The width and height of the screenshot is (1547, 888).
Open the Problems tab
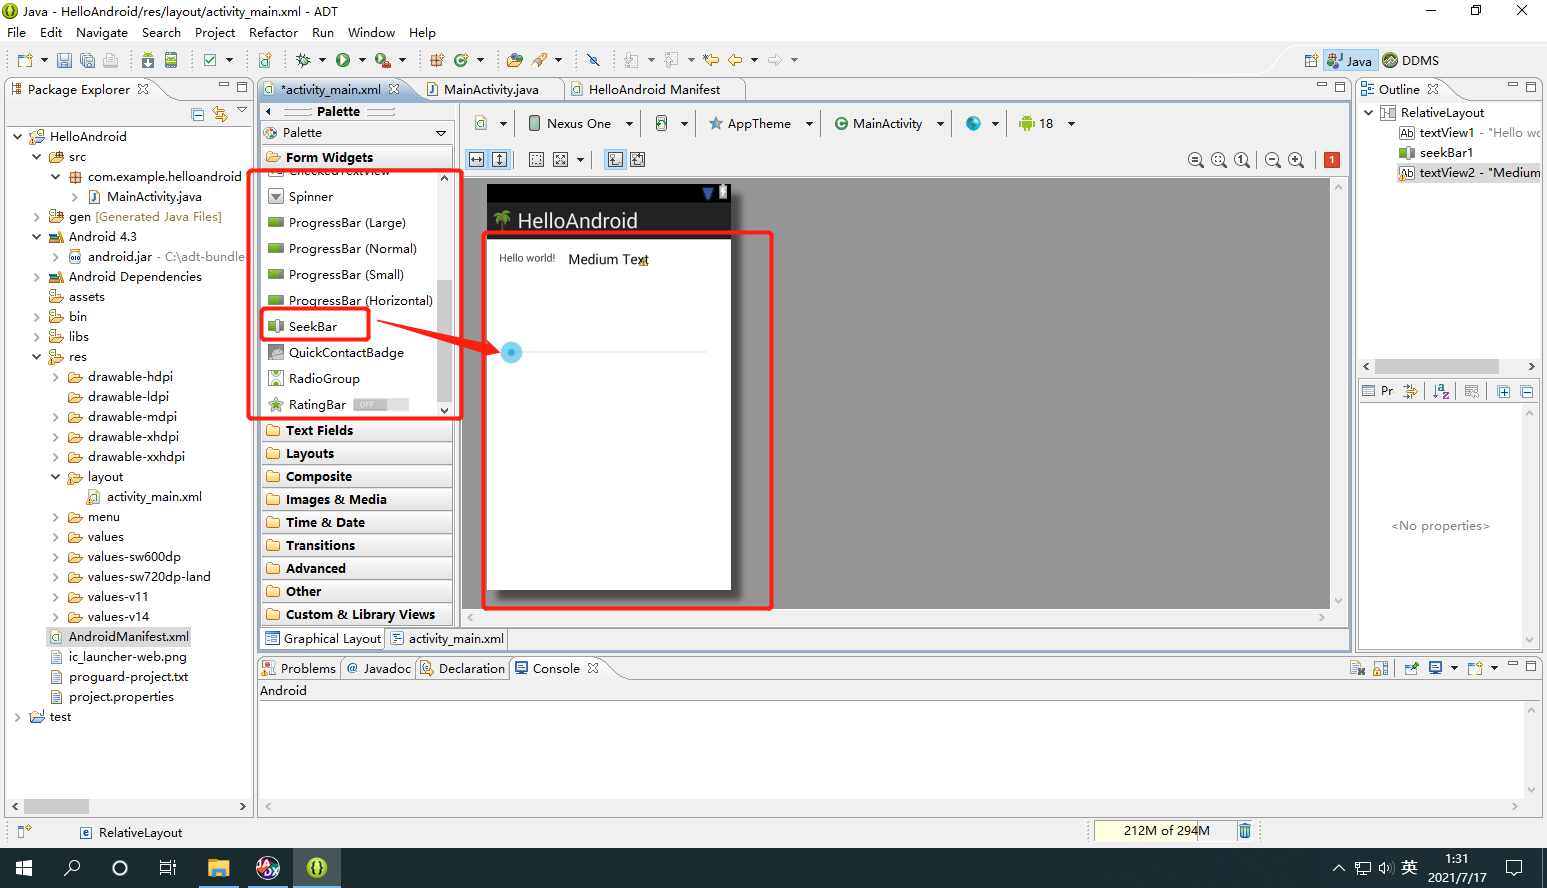pyautogui.click(x=299, y=668)
